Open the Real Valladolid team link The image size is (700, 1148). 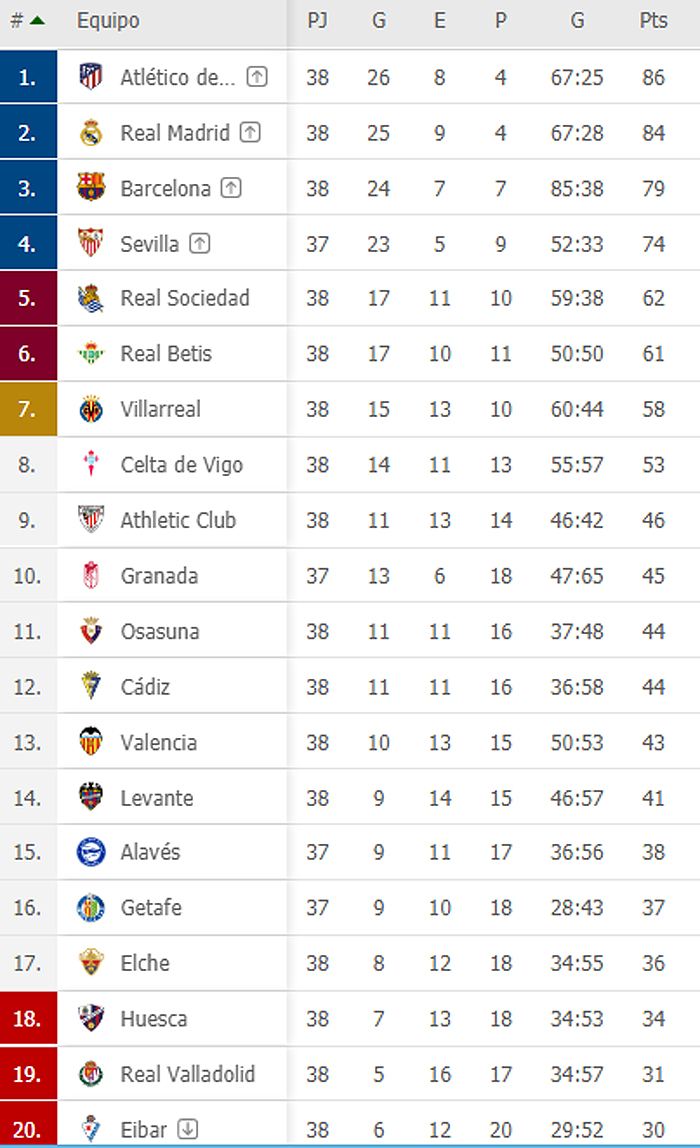188,1074
